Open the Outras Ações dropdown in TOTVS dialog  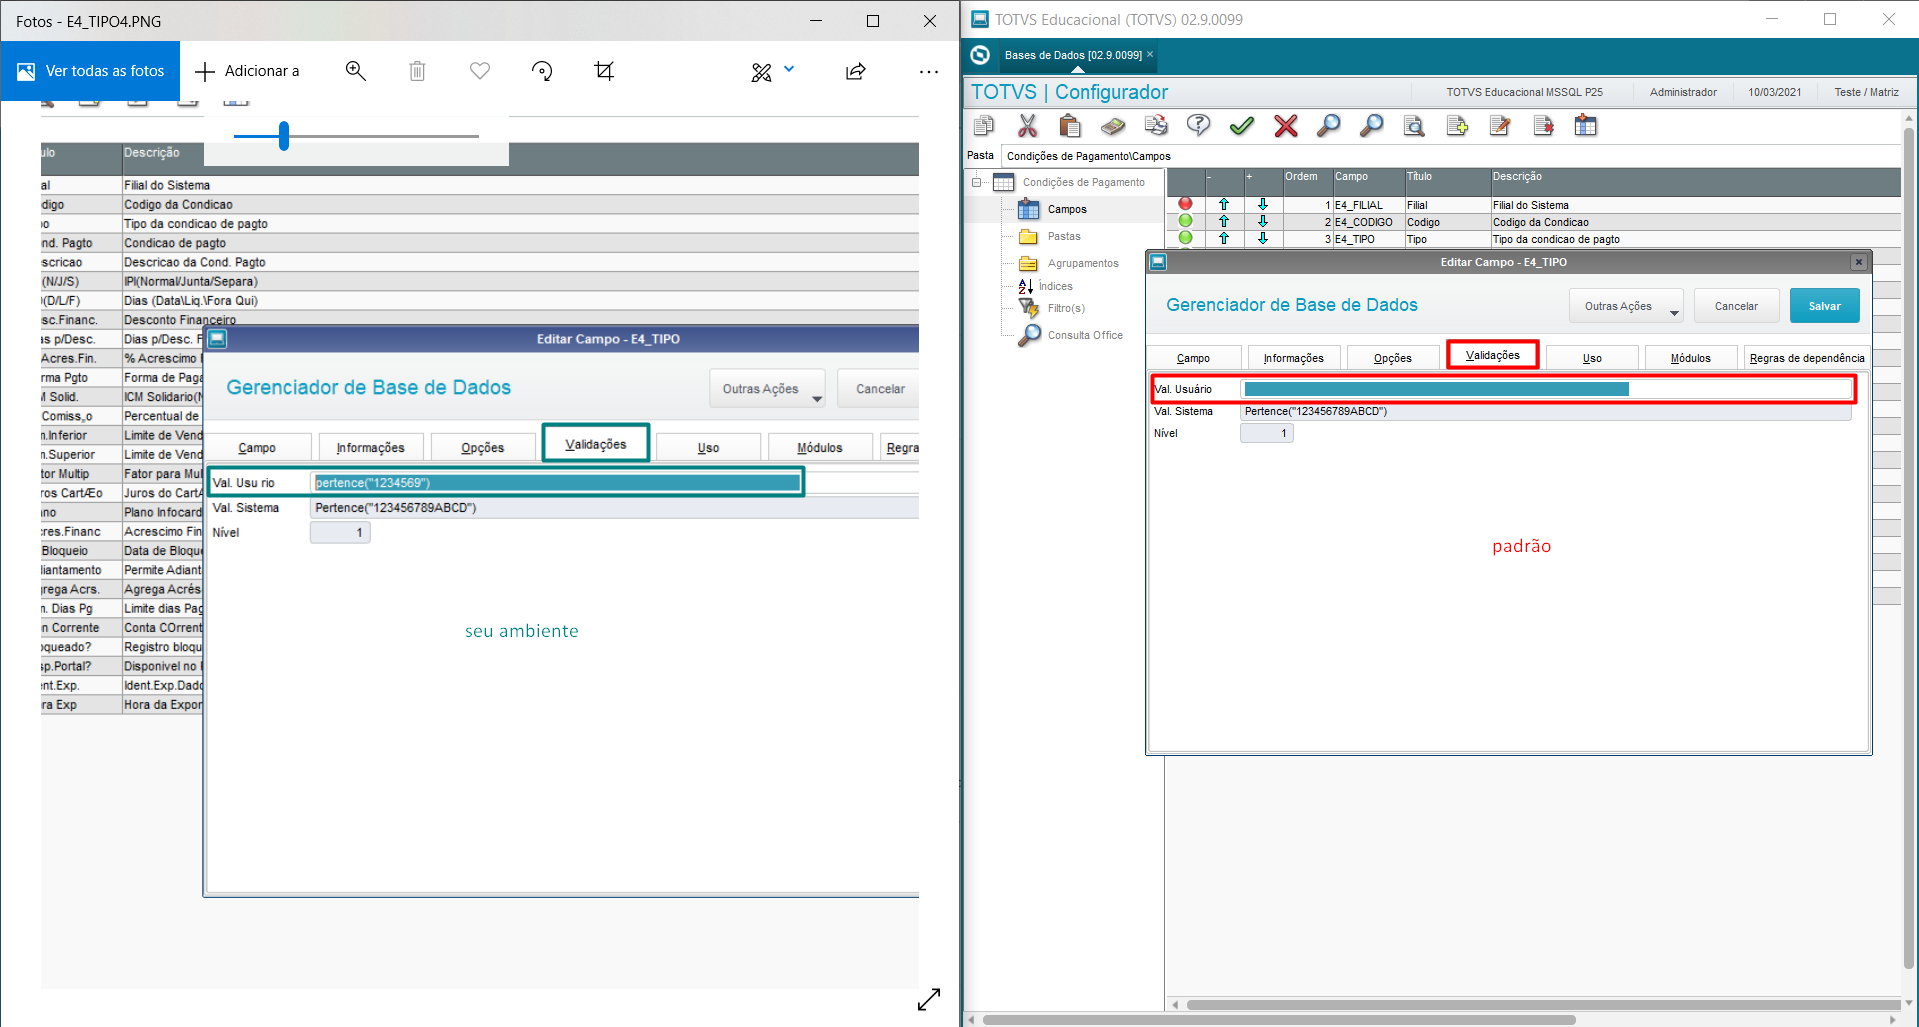[x=1626, y=306]
